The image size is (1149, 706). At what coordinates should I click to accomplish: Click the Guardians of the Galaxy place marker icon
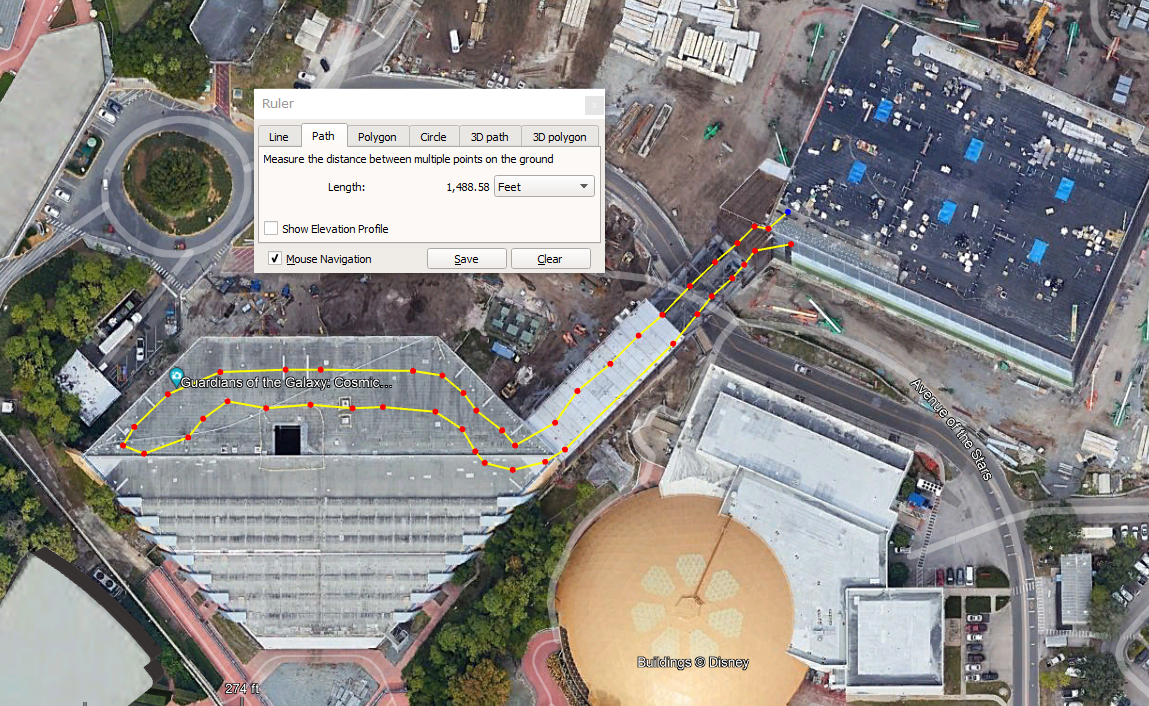pos(176,378)
